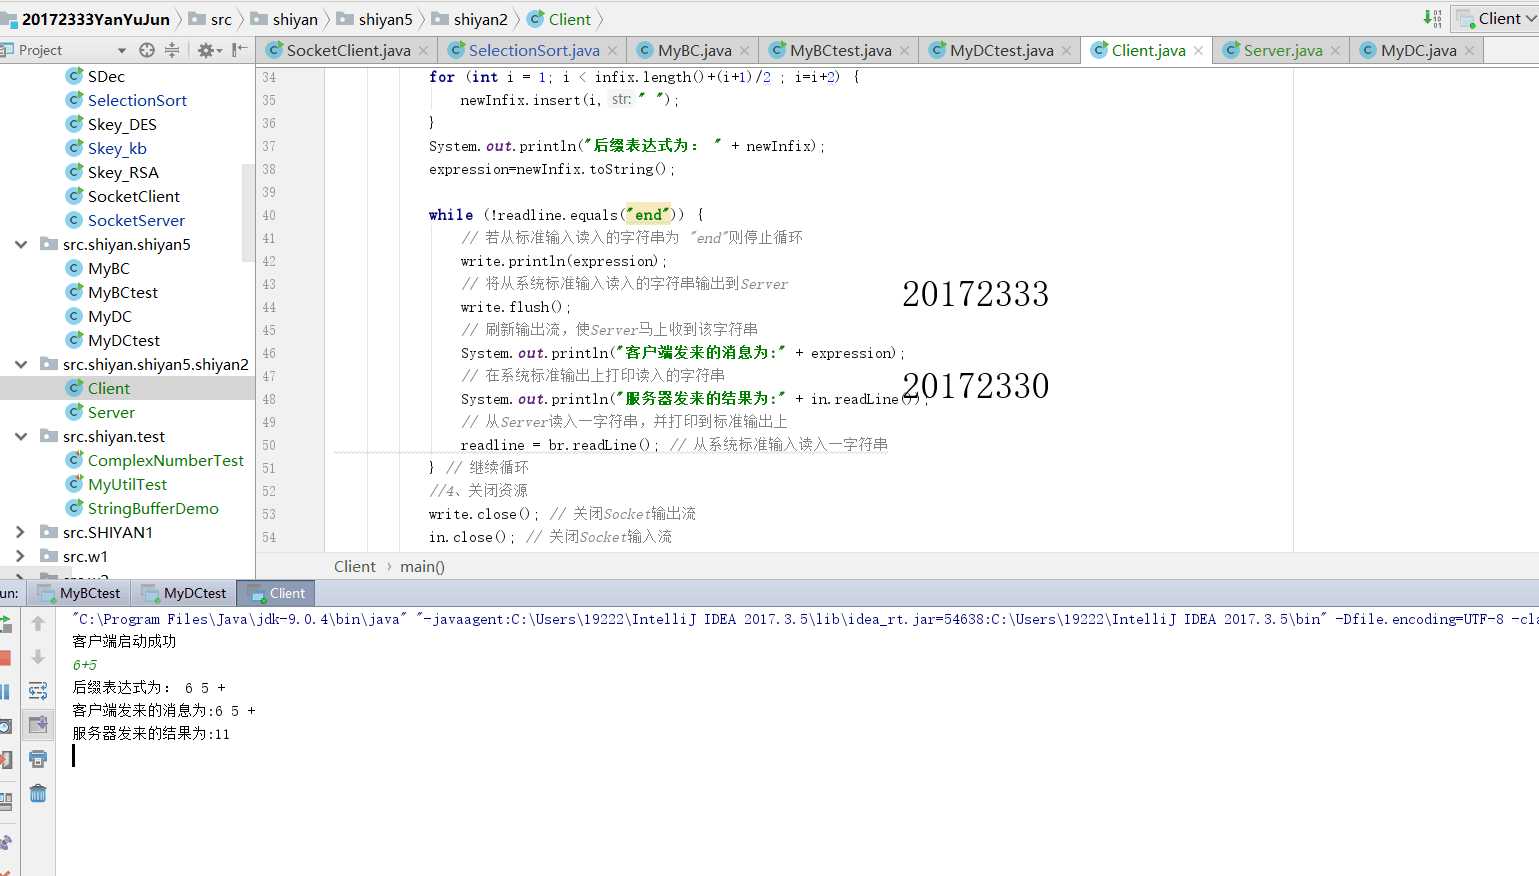Click the Client breadcrumb below the editor
The width and height of the screenshot is (1539, 876).
[355, 566]
